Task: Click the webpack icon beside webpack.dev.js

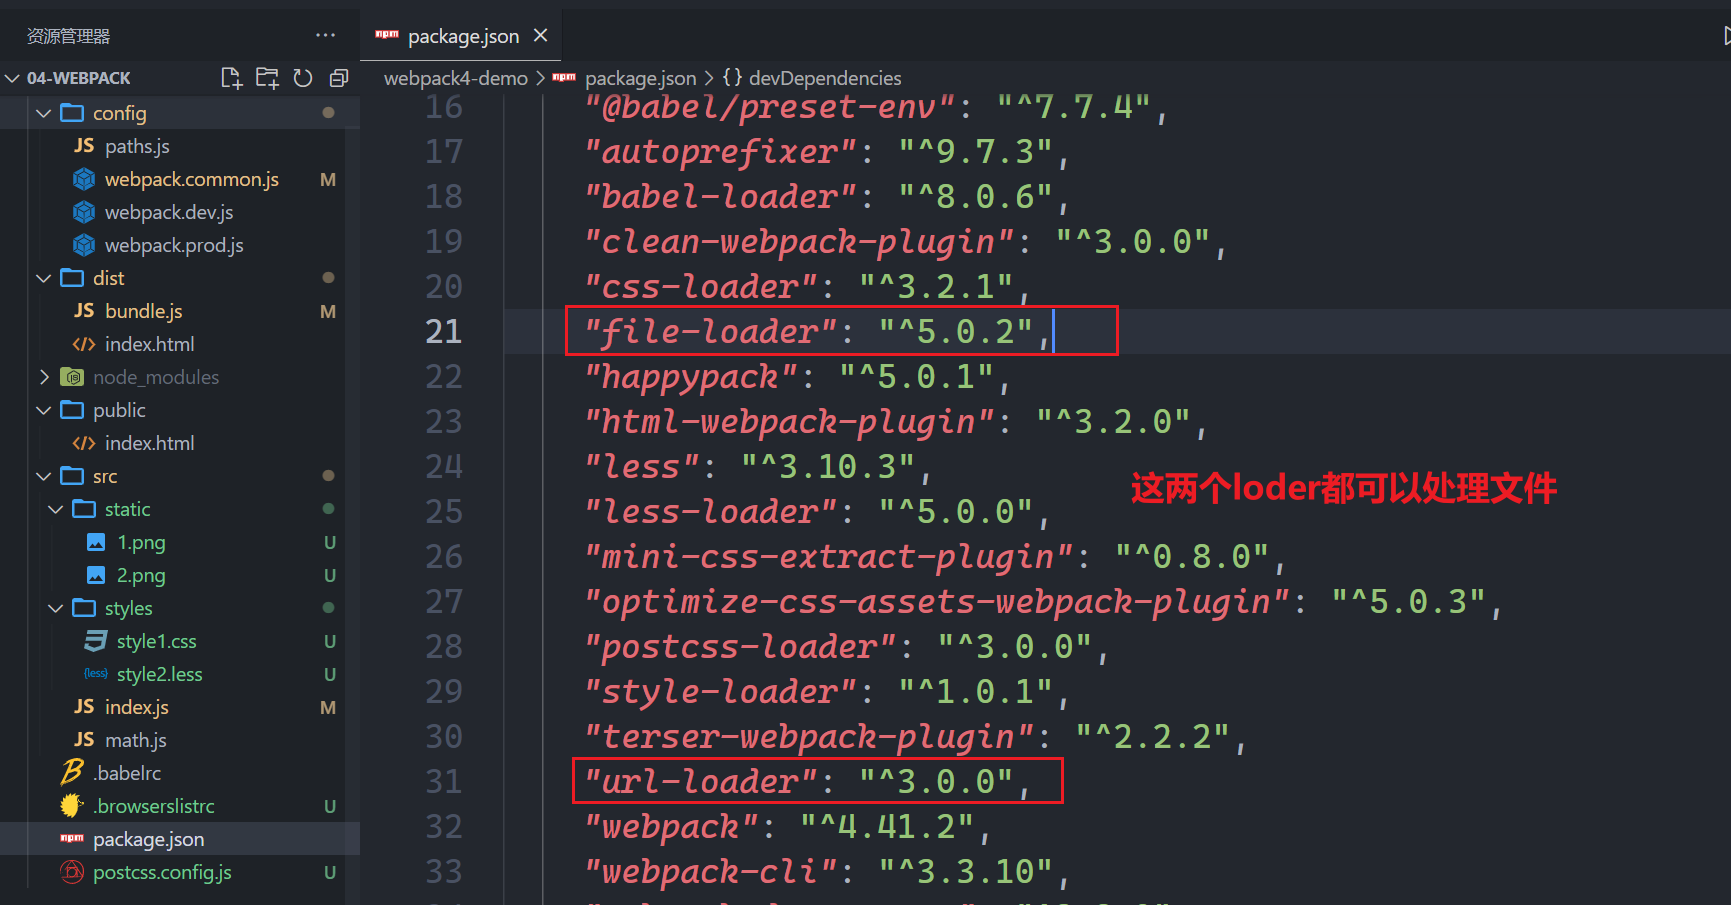Action: click(x=84, y=212)
